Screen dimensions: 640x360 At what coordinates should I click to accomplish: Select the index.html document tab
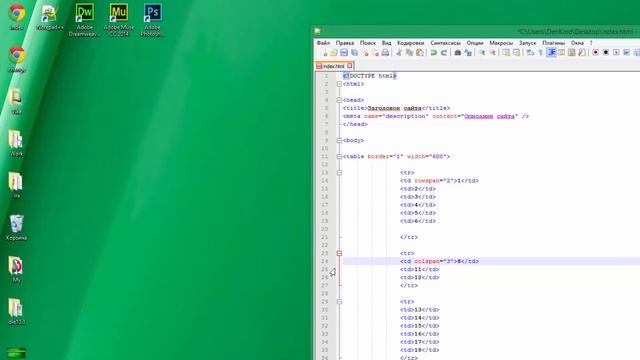(334, 66)
